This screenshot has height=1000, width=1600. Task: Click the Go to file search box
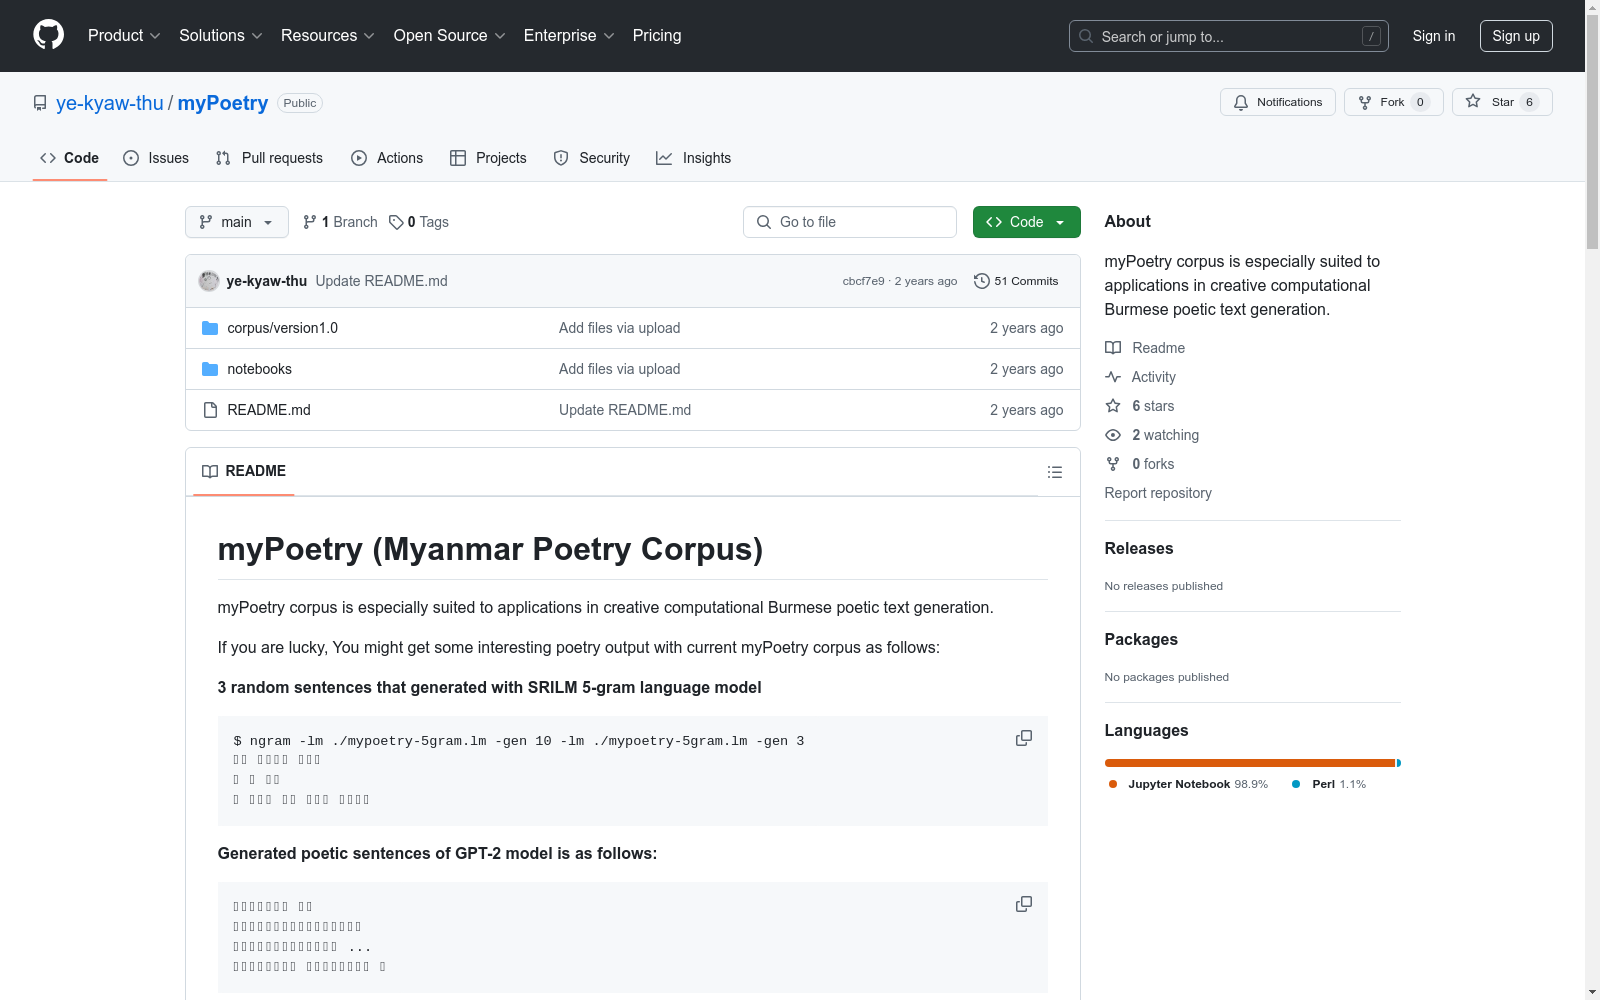point(850,222)
